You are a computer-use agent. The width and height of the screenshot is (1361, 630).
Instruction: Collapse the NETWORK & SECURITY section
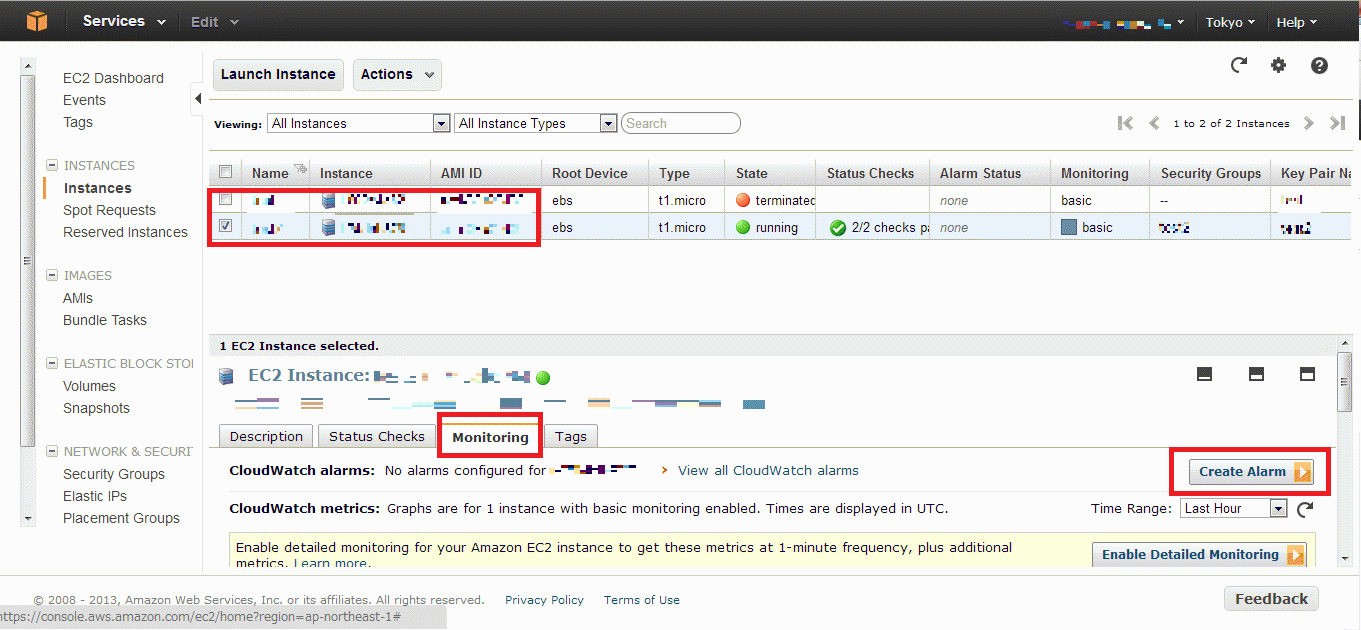(52, 451)
